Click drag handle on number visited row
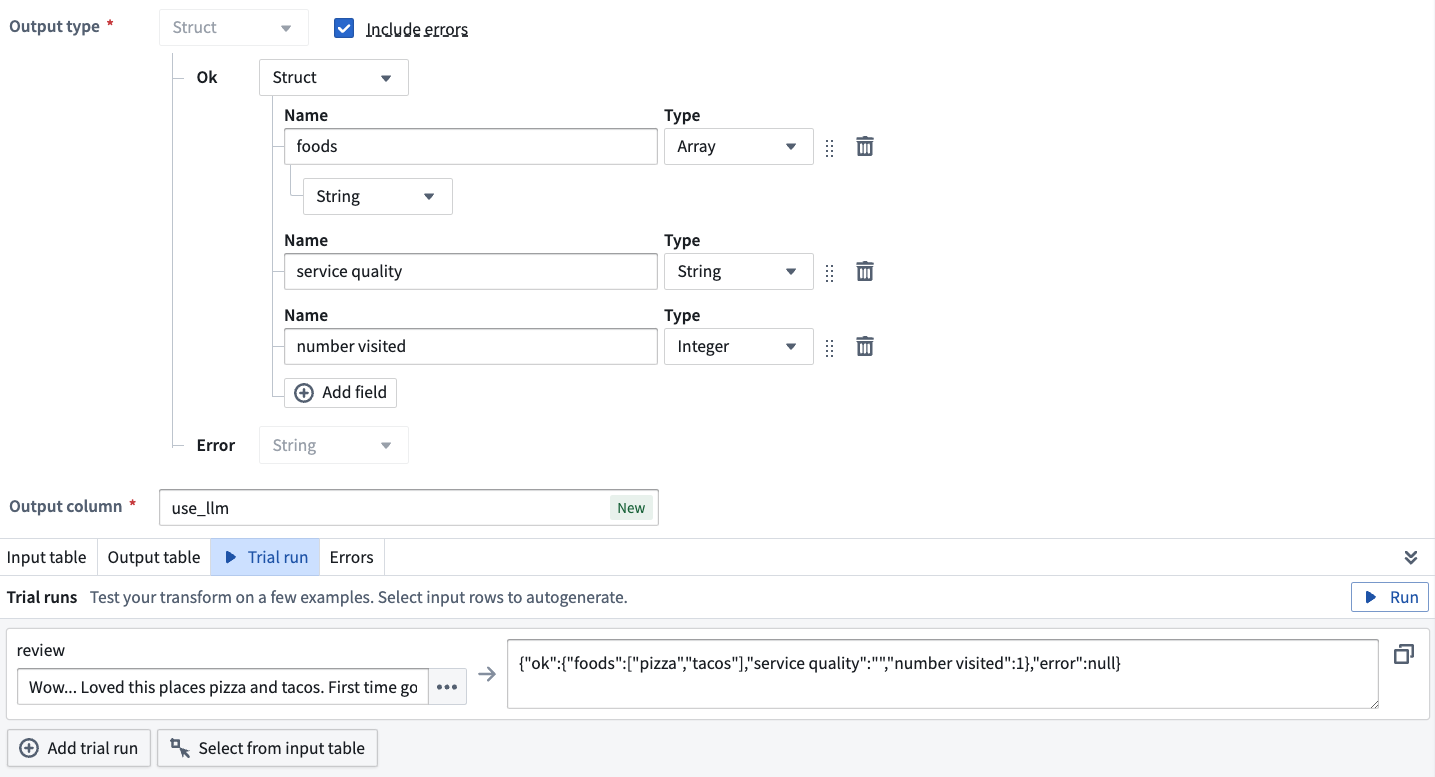The width and height of the screenshot is (1435, 777). (x=829, y=347)
